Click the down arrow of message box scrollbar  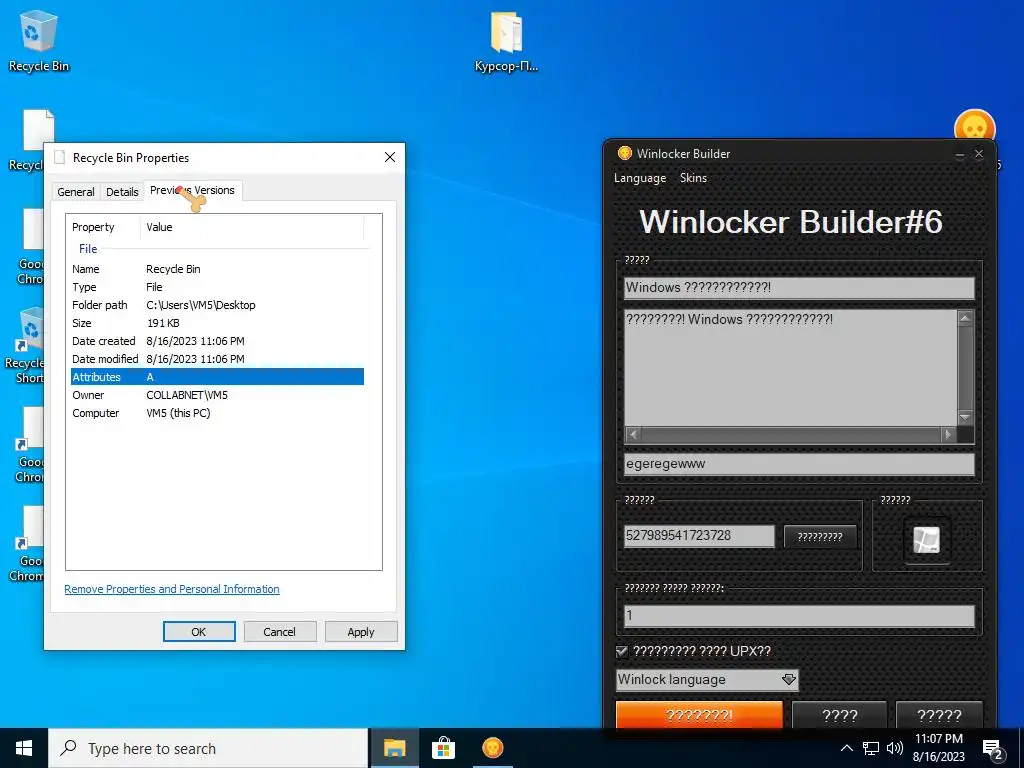[x=965, y=417]
